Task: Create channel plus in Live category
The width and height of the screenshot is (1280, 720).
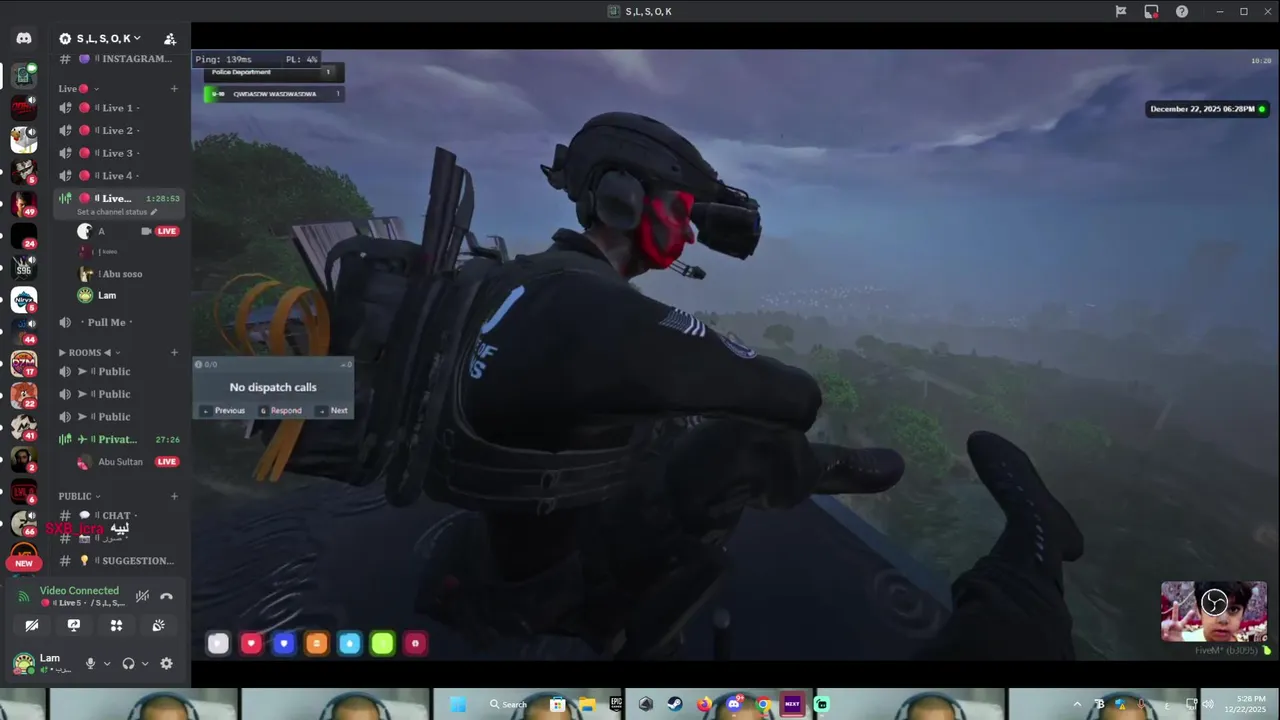Action: click(x=174, y=89)
